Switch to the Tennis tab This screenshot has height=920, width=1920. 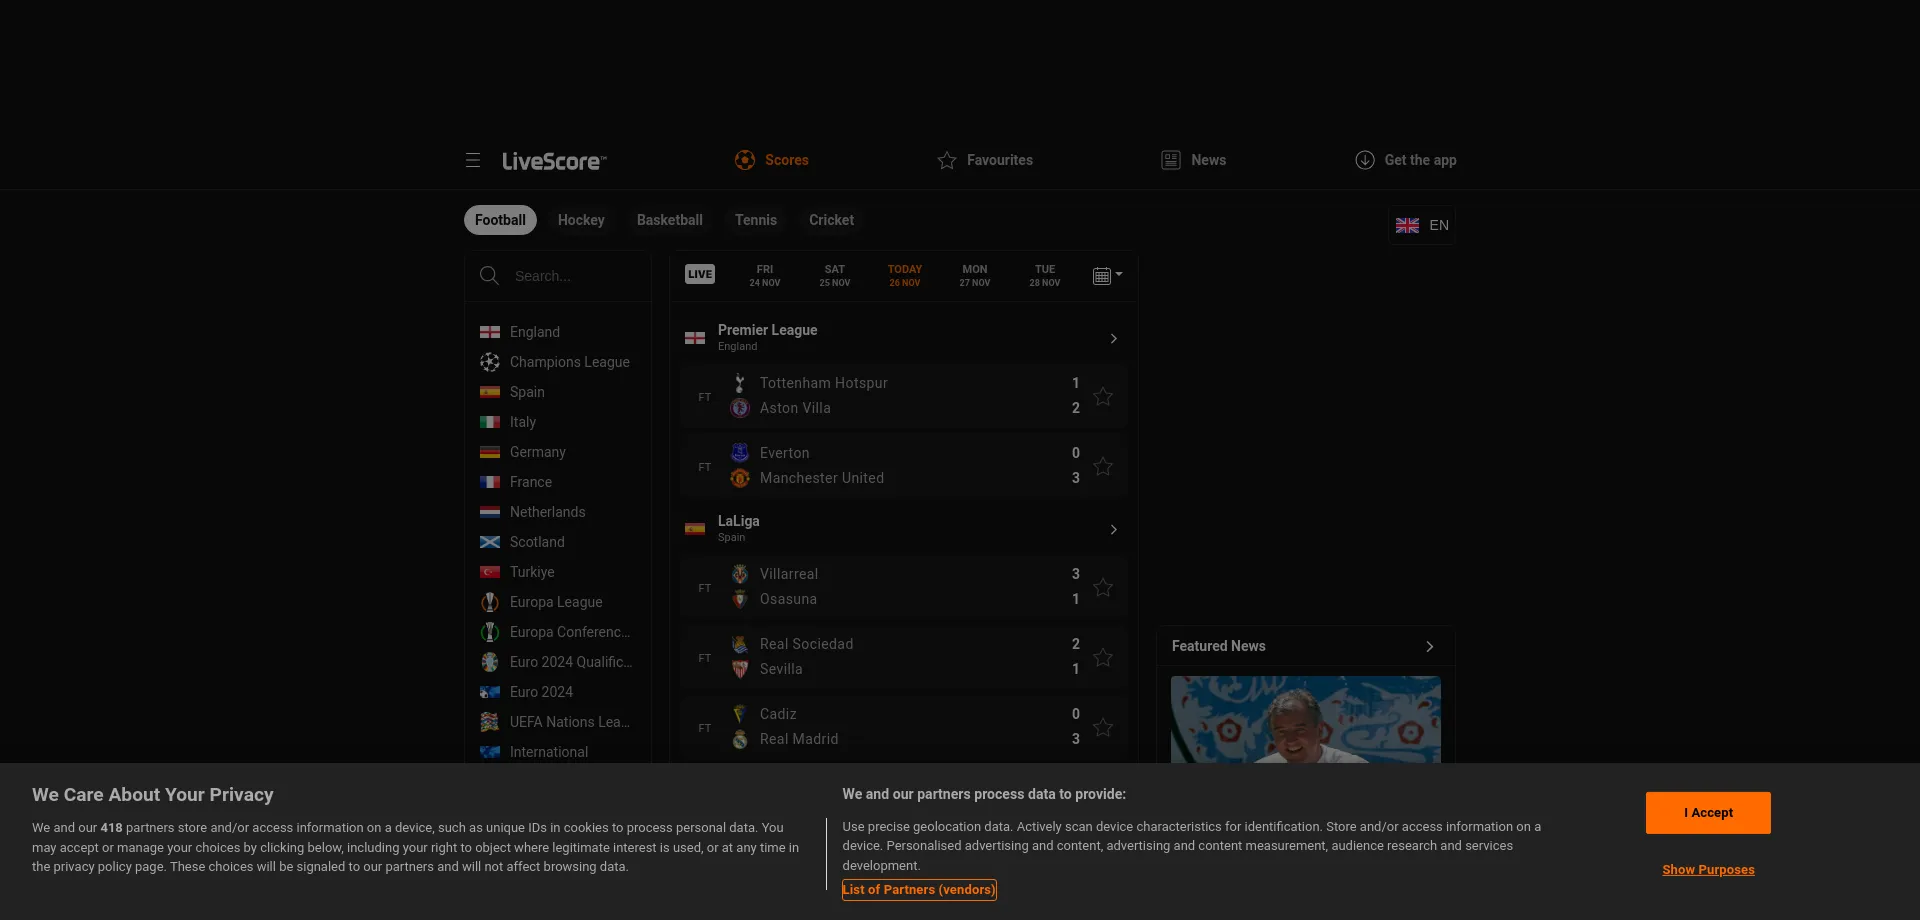click(756, 220)
